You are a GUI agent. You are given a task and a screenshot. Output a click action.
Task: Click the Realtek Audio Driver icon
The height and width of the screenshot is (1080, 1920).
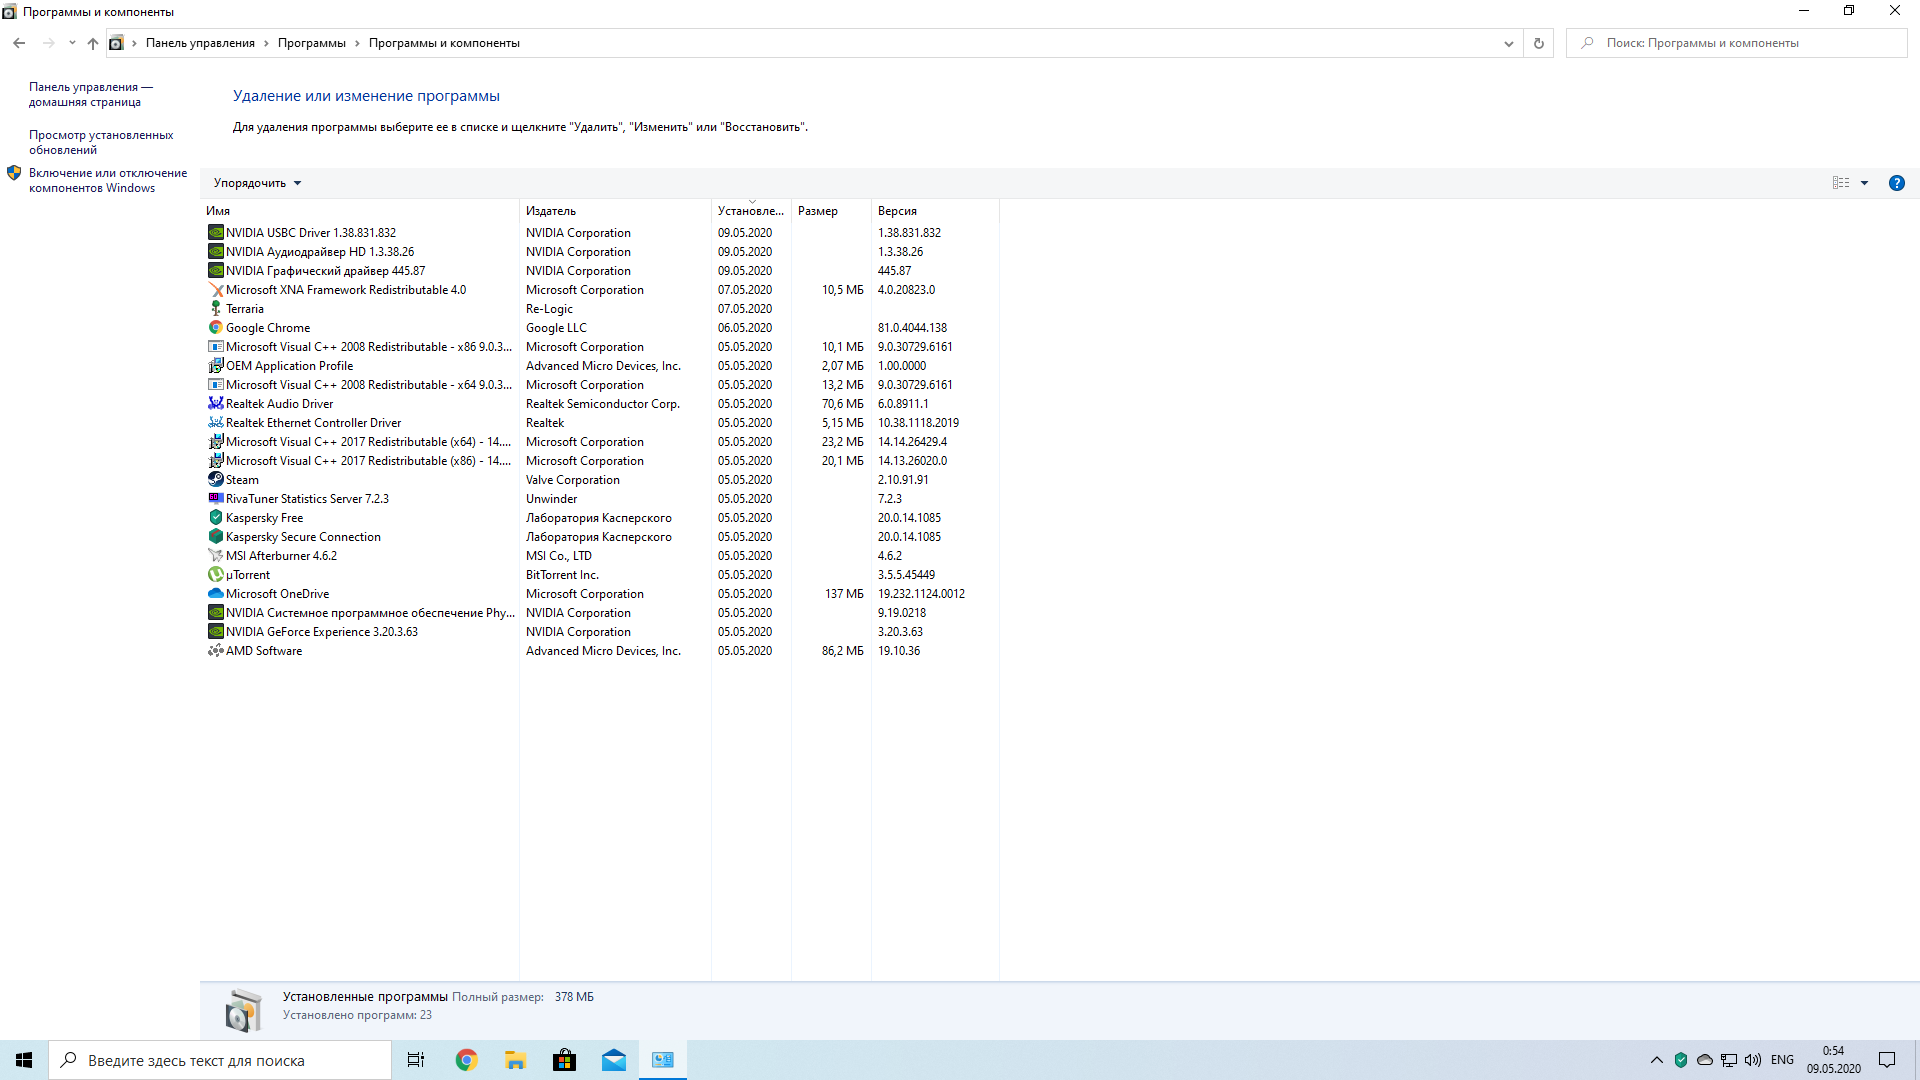coord(215,403)
